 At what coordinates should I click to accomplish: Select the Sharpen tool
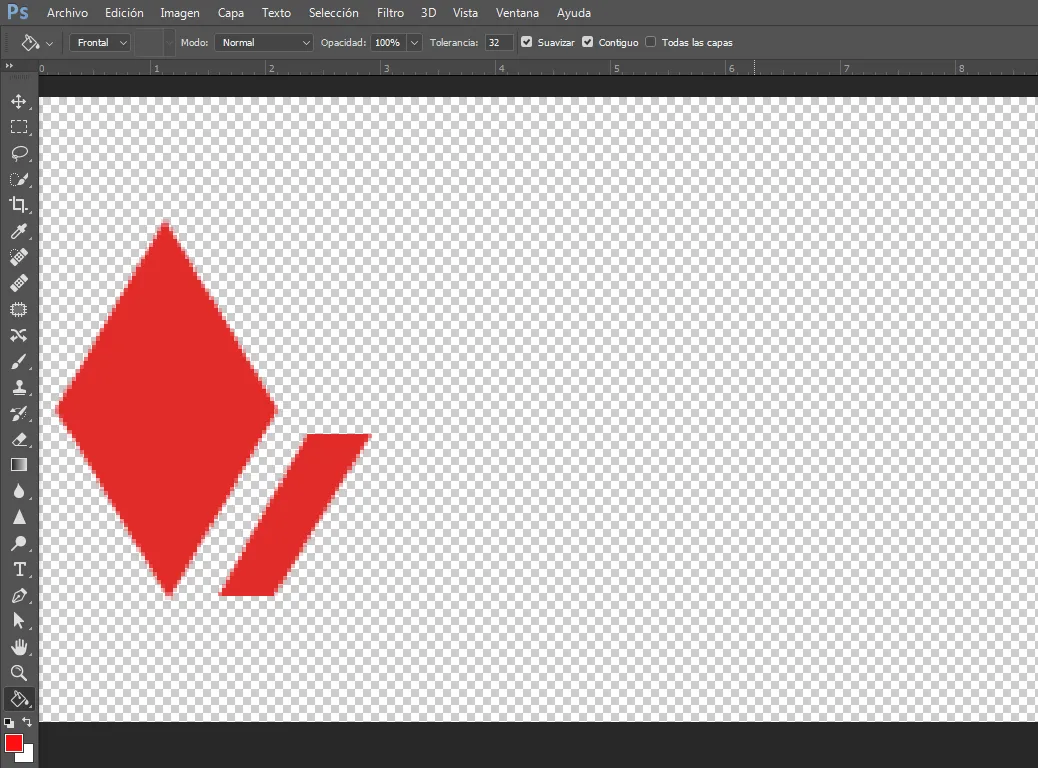tap(19, 517)
